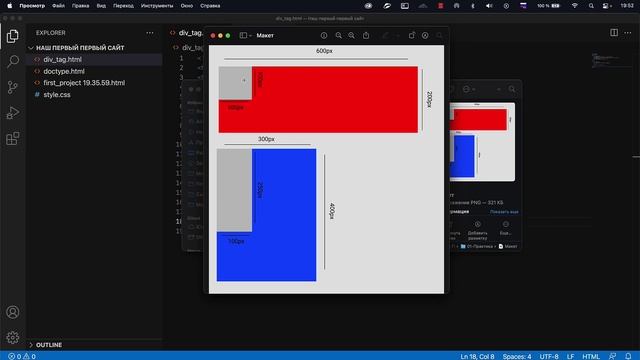The width and height of the screenshot is (640, 360).
Task: Open the Переход menu
Action: tap(123, 6)
